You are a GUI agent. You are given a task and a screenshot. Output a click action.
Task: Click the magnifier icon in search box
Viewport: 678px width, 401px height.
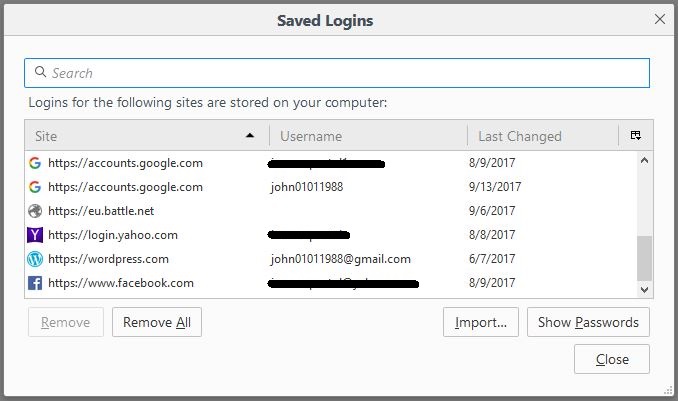(41, 72)
